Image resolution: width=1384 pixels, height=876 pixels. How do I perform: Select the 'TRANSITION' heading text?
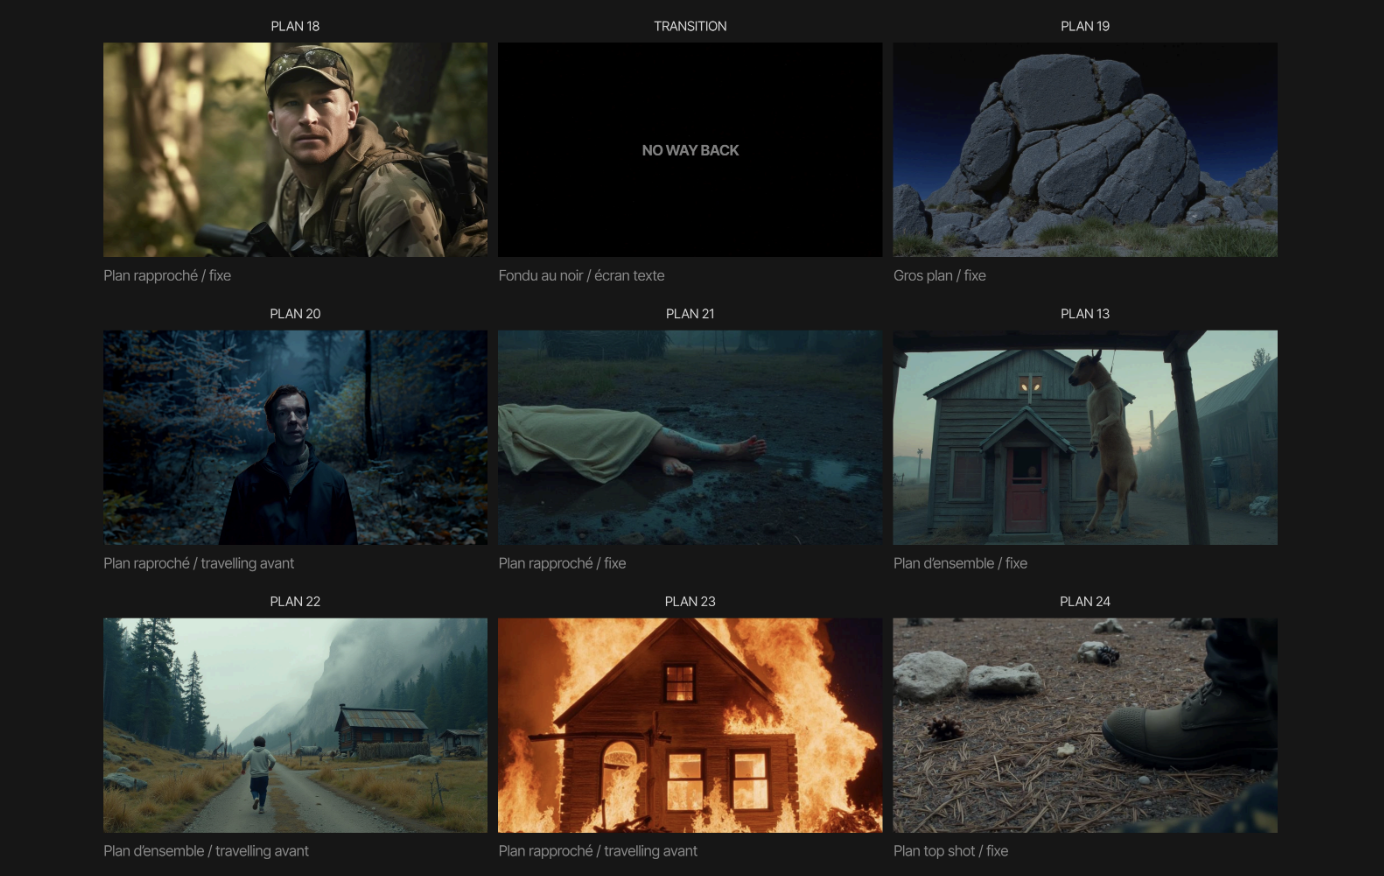(690, 26)
